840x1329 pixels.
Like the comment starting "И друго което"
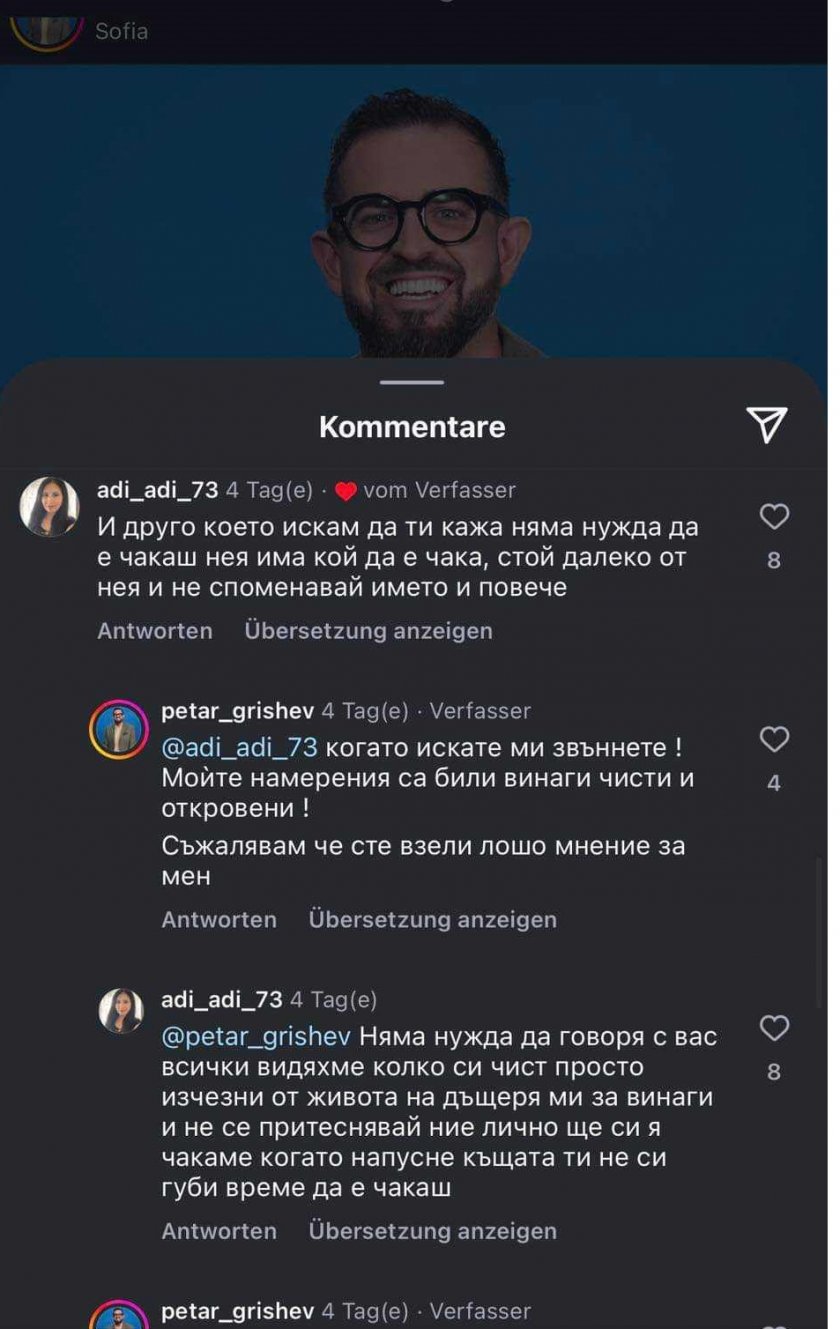[x=774, y=517]
